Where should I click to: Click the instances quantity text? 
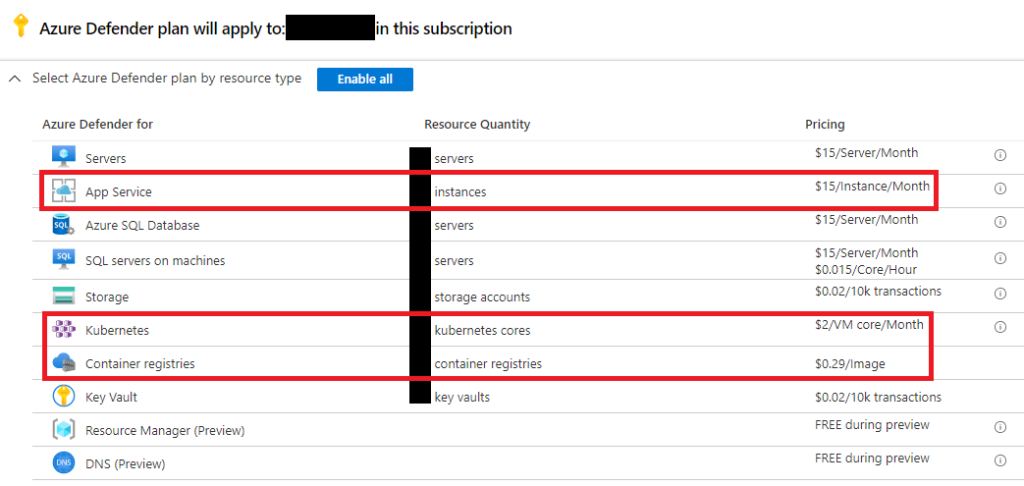point(460,192)
